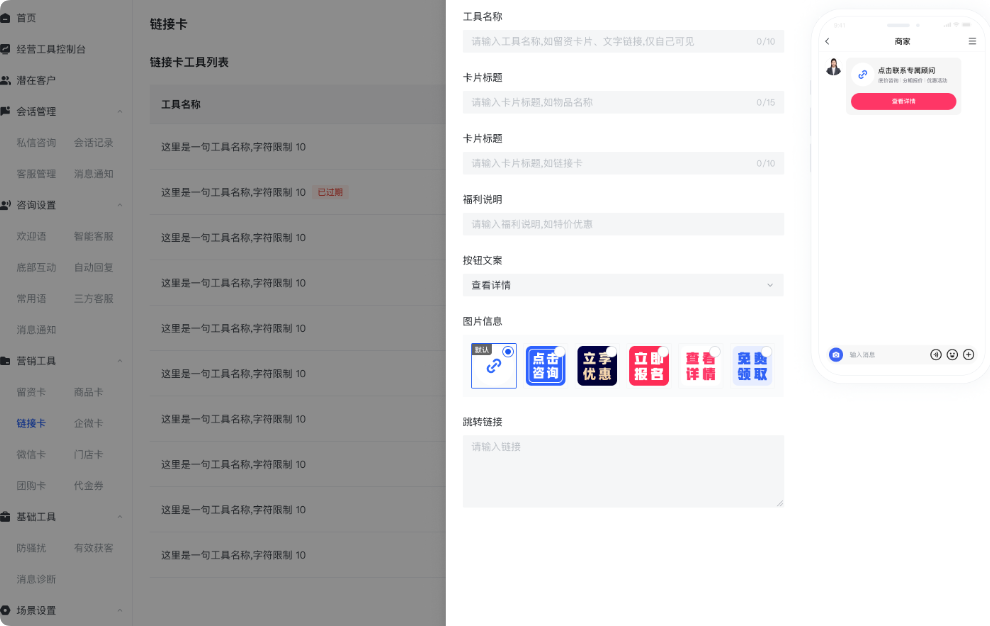
Task: Tap the back arrow in phone preview
Action: tap(827, 42)
